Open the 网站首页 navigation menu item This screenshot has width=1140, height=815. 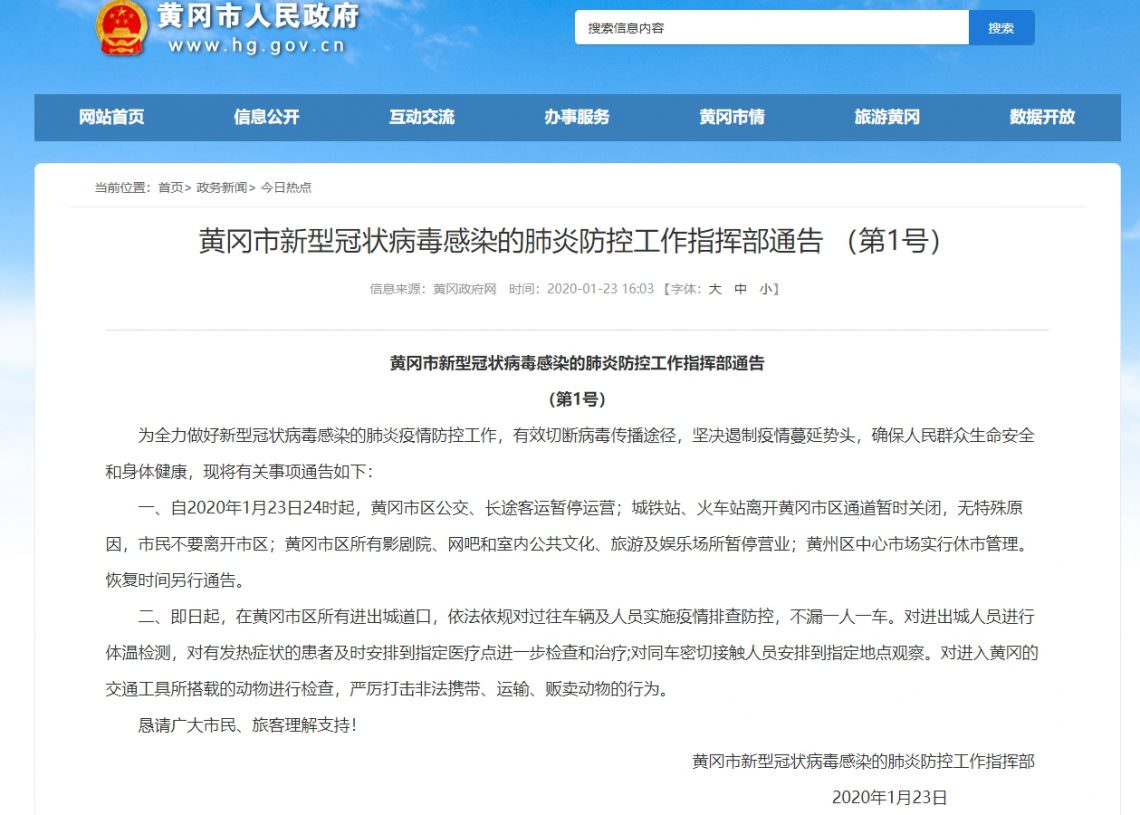(111, 117)
